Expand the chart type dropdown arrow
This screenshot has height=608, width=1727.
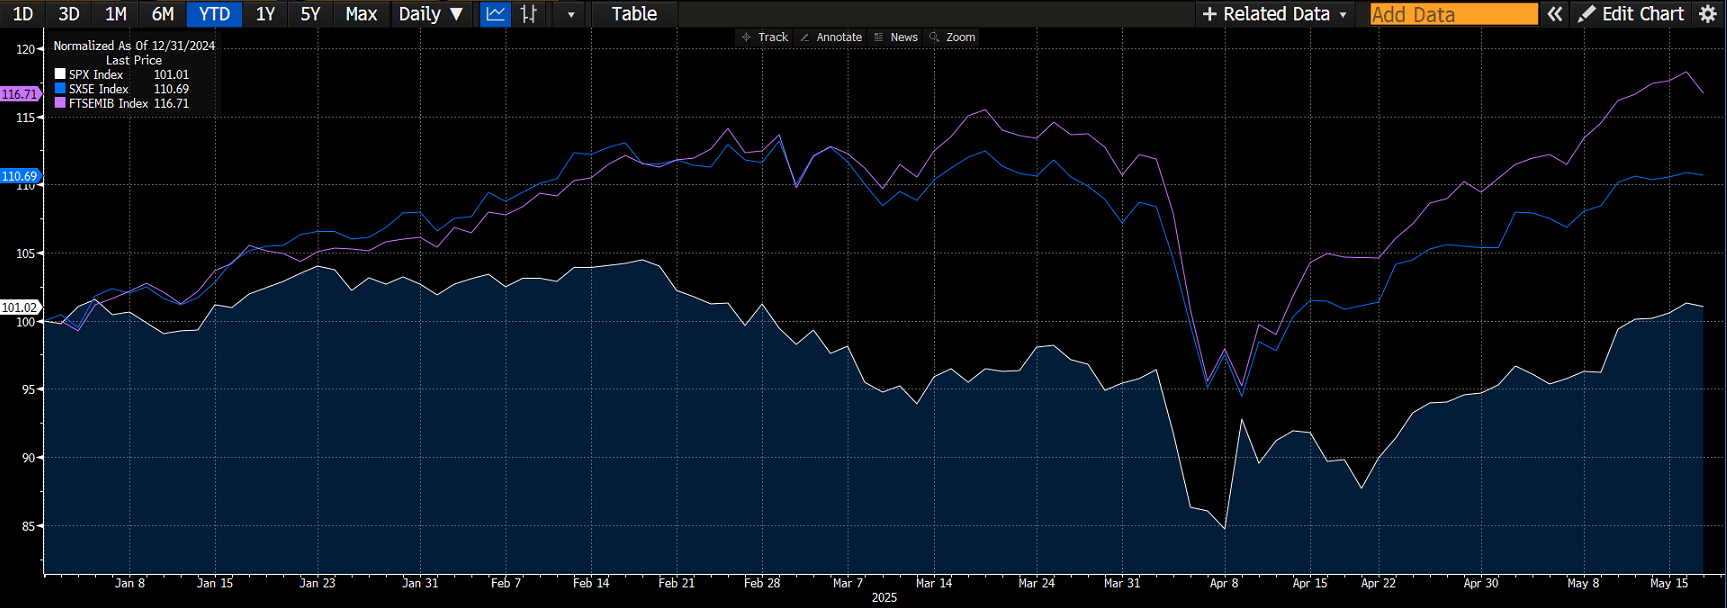click(x=571, y=15)
